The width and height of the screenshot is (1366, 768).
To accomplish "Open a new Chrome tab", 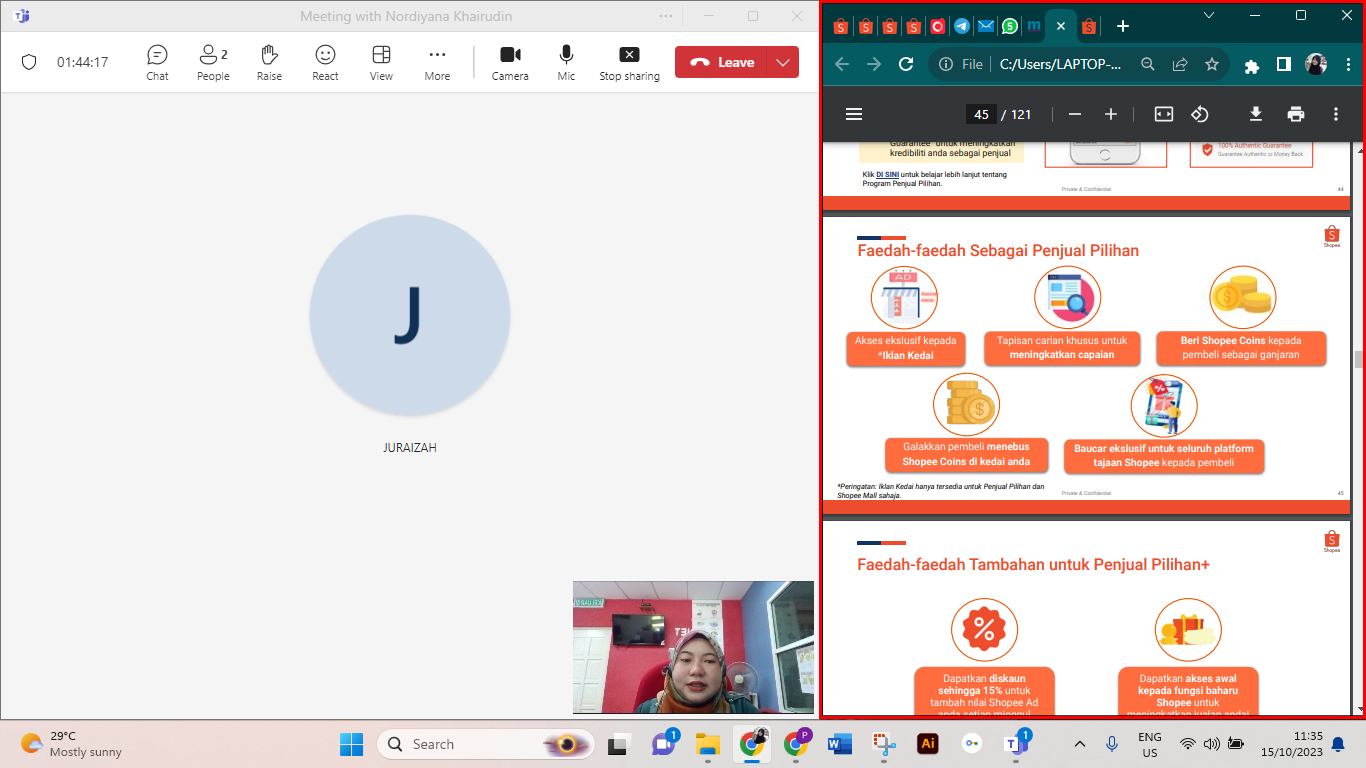I will (x=1122, y=26).
